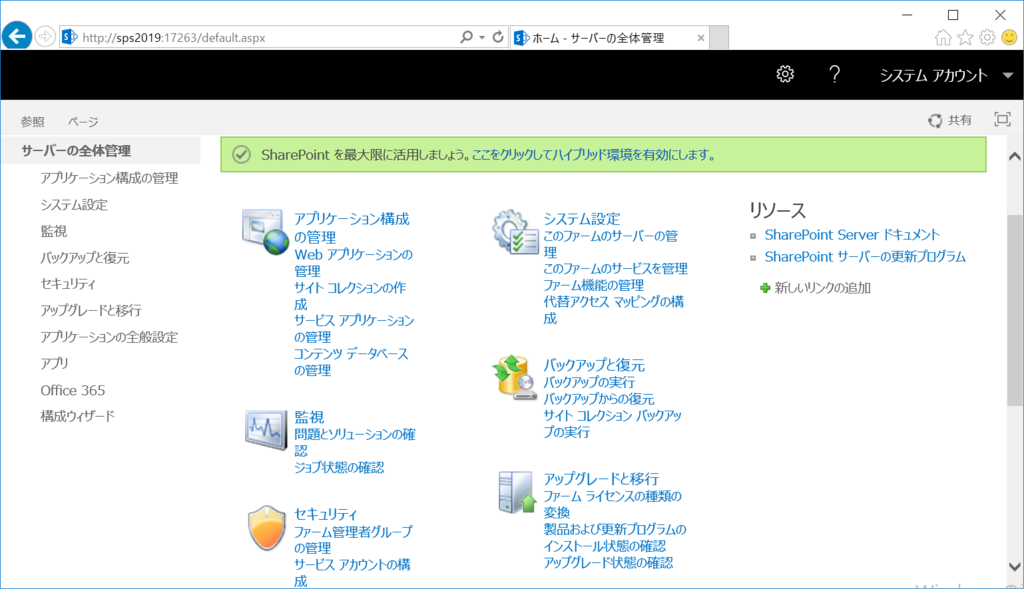Open ジョブ状態の確認 link
The width and height of the screenshot is (1024, 589).
click(339, 467)
